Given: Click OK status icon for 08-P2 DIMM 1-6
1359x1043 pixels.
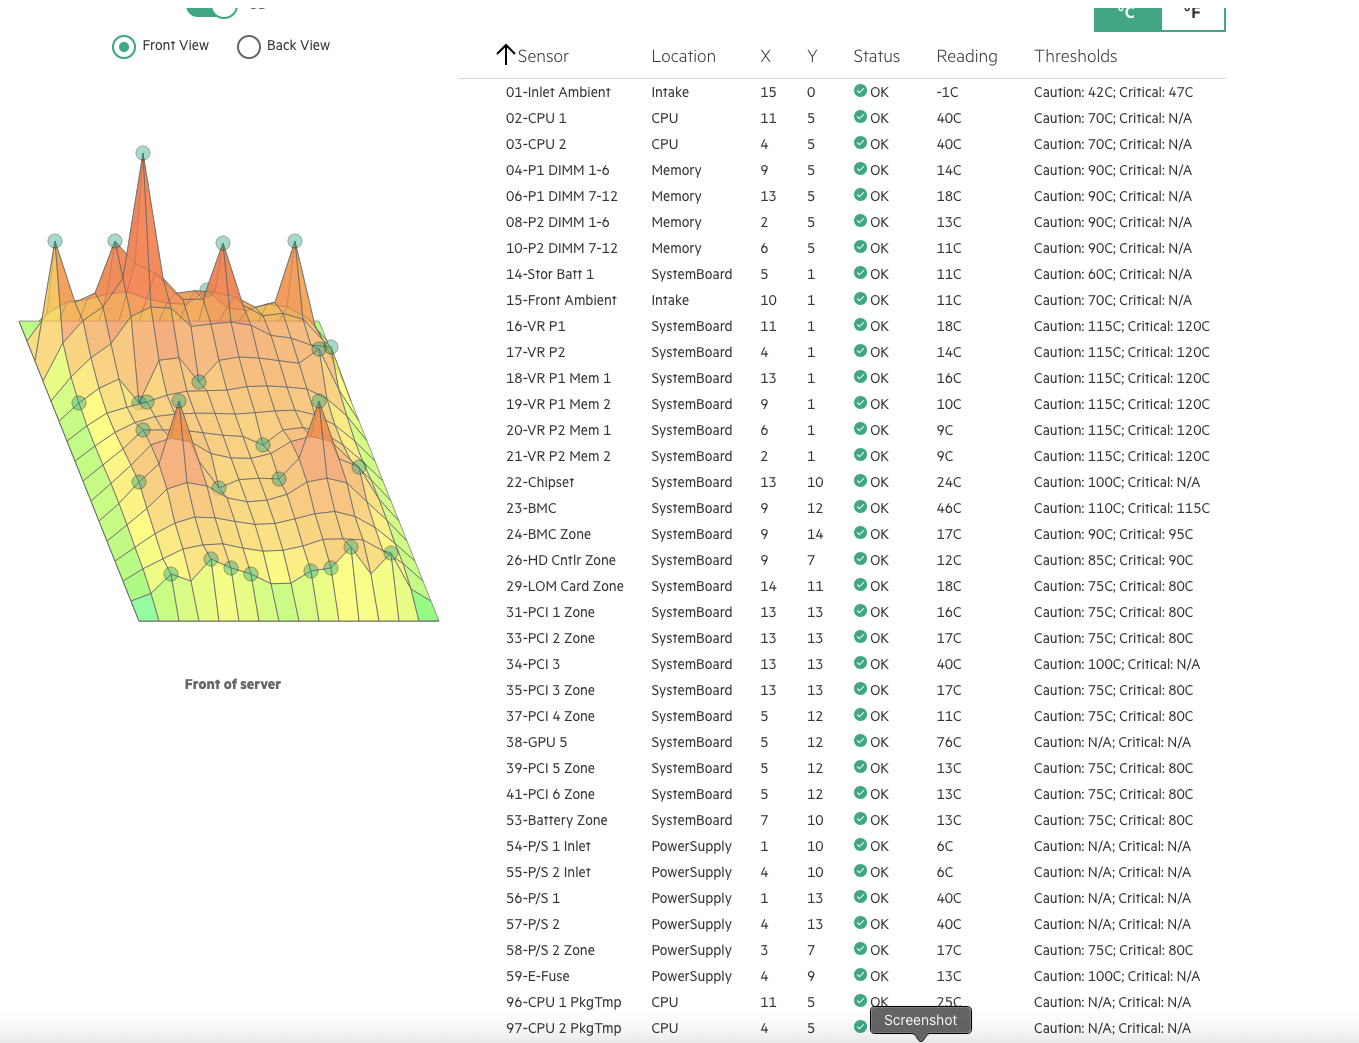Looking at the screenshot, I should (860, 221).
